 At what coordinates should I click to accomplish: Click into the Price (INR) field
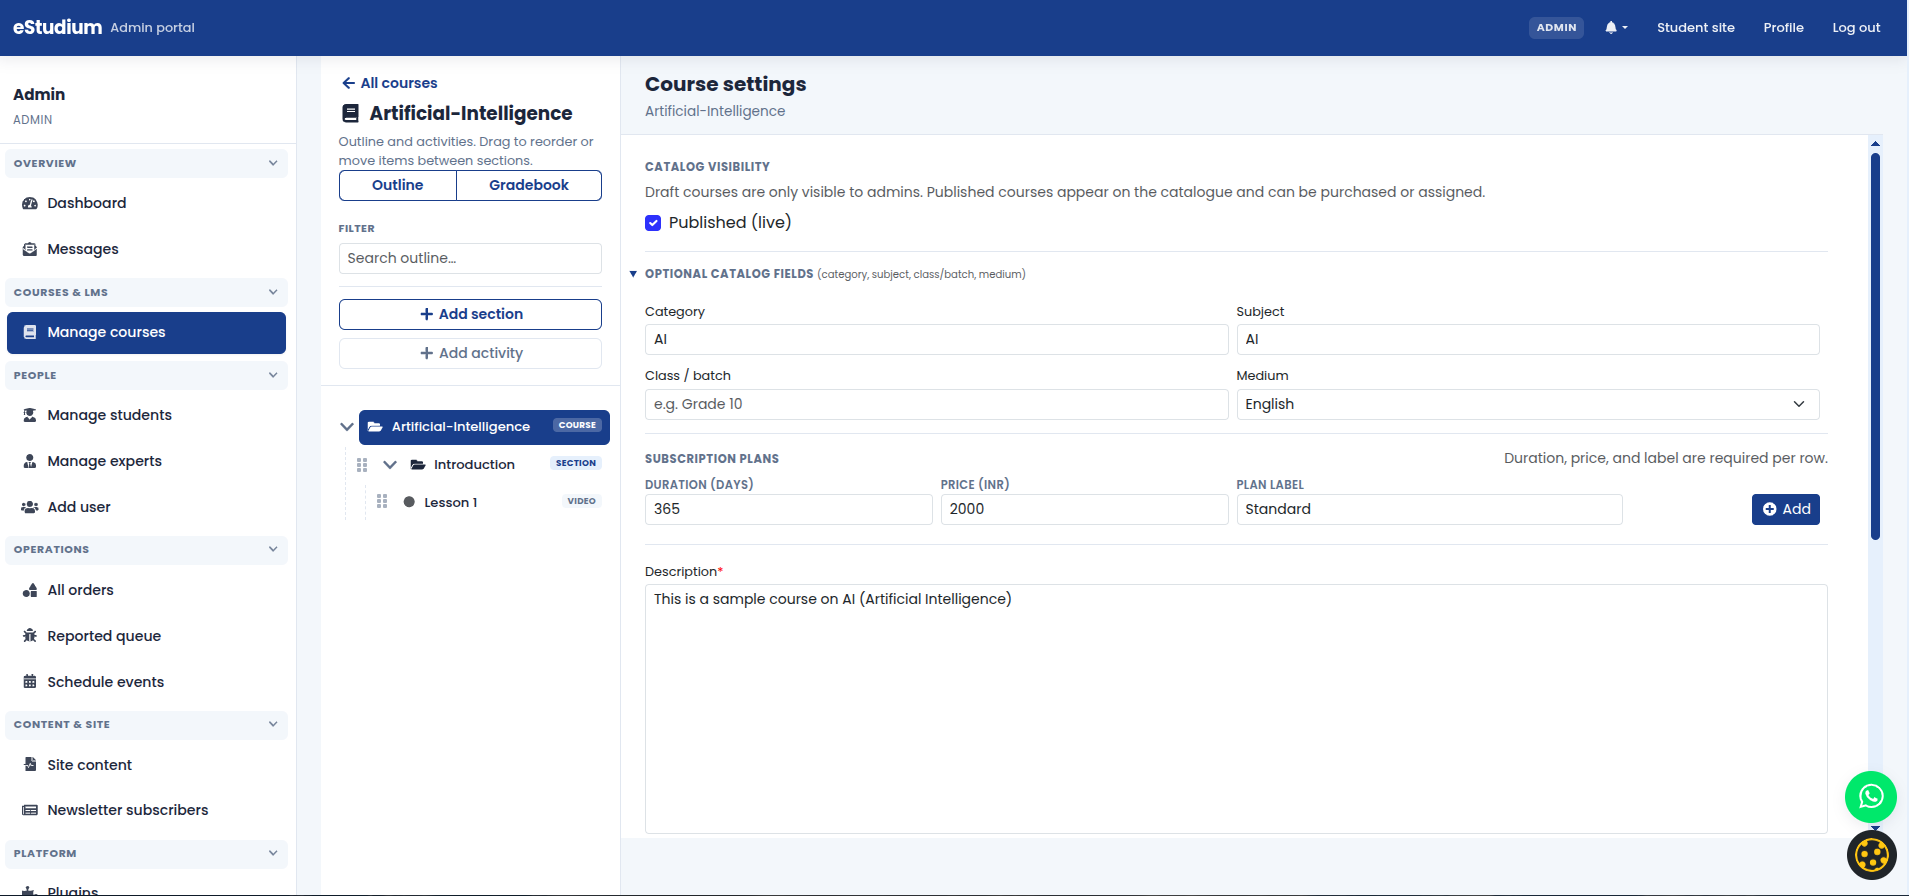(x=1084, y=509)
